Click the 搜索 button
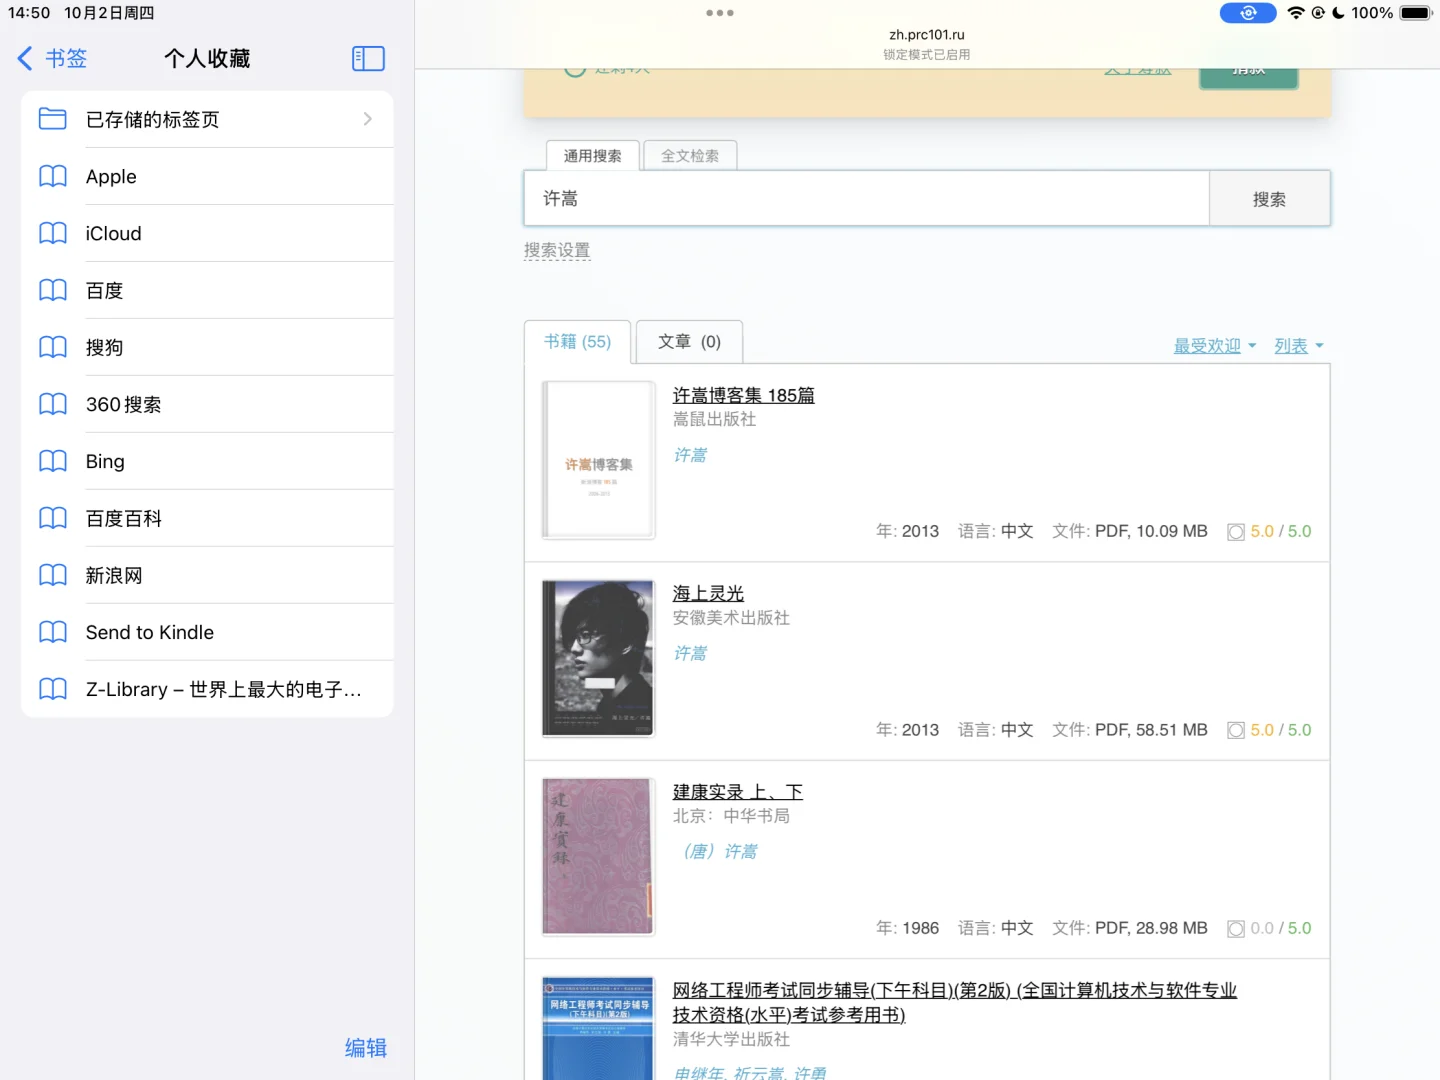 (x=1270, y=199)
